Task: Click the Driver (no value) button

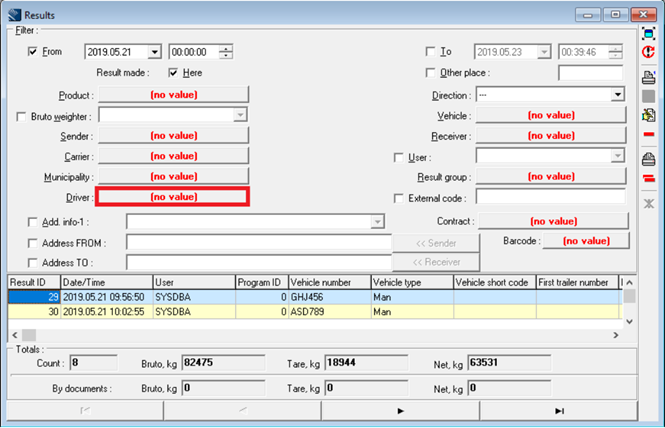Action: 173,197
